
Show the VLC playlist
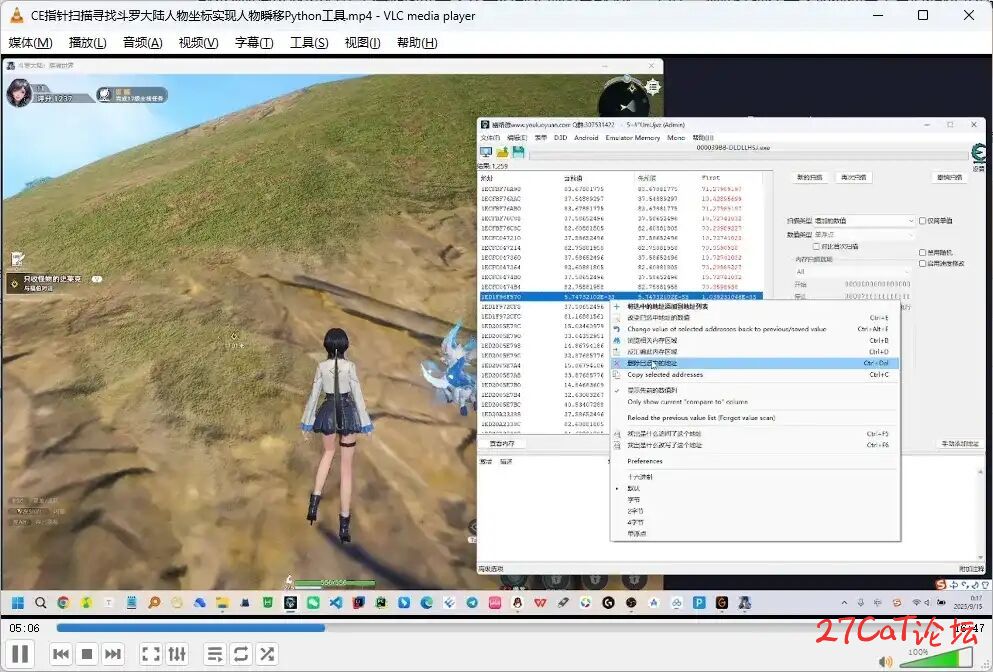pyautogui.click(x=215, y=654)
